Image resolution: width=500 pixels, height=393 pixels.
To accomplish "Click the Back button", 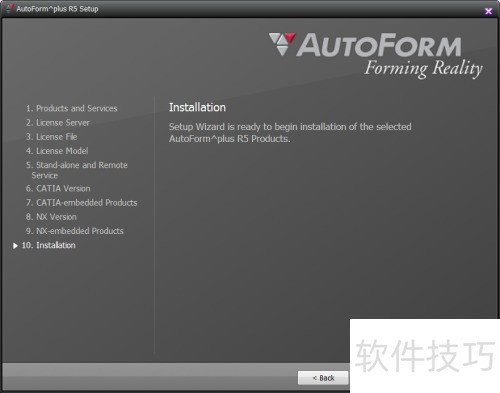I will [x=323, y=378].
